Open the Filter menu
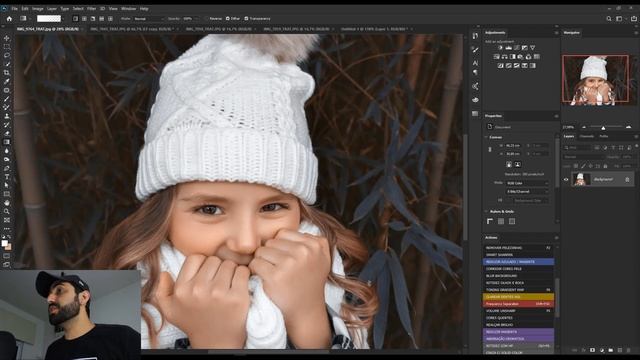 91,9
